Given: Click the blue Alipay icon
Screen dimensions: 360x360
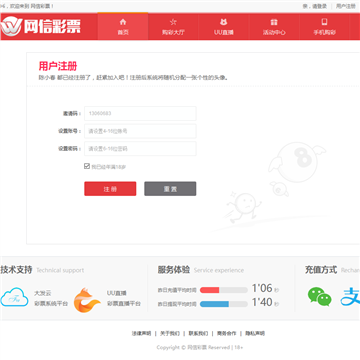Looking at the screenshot, I should 350,297.
